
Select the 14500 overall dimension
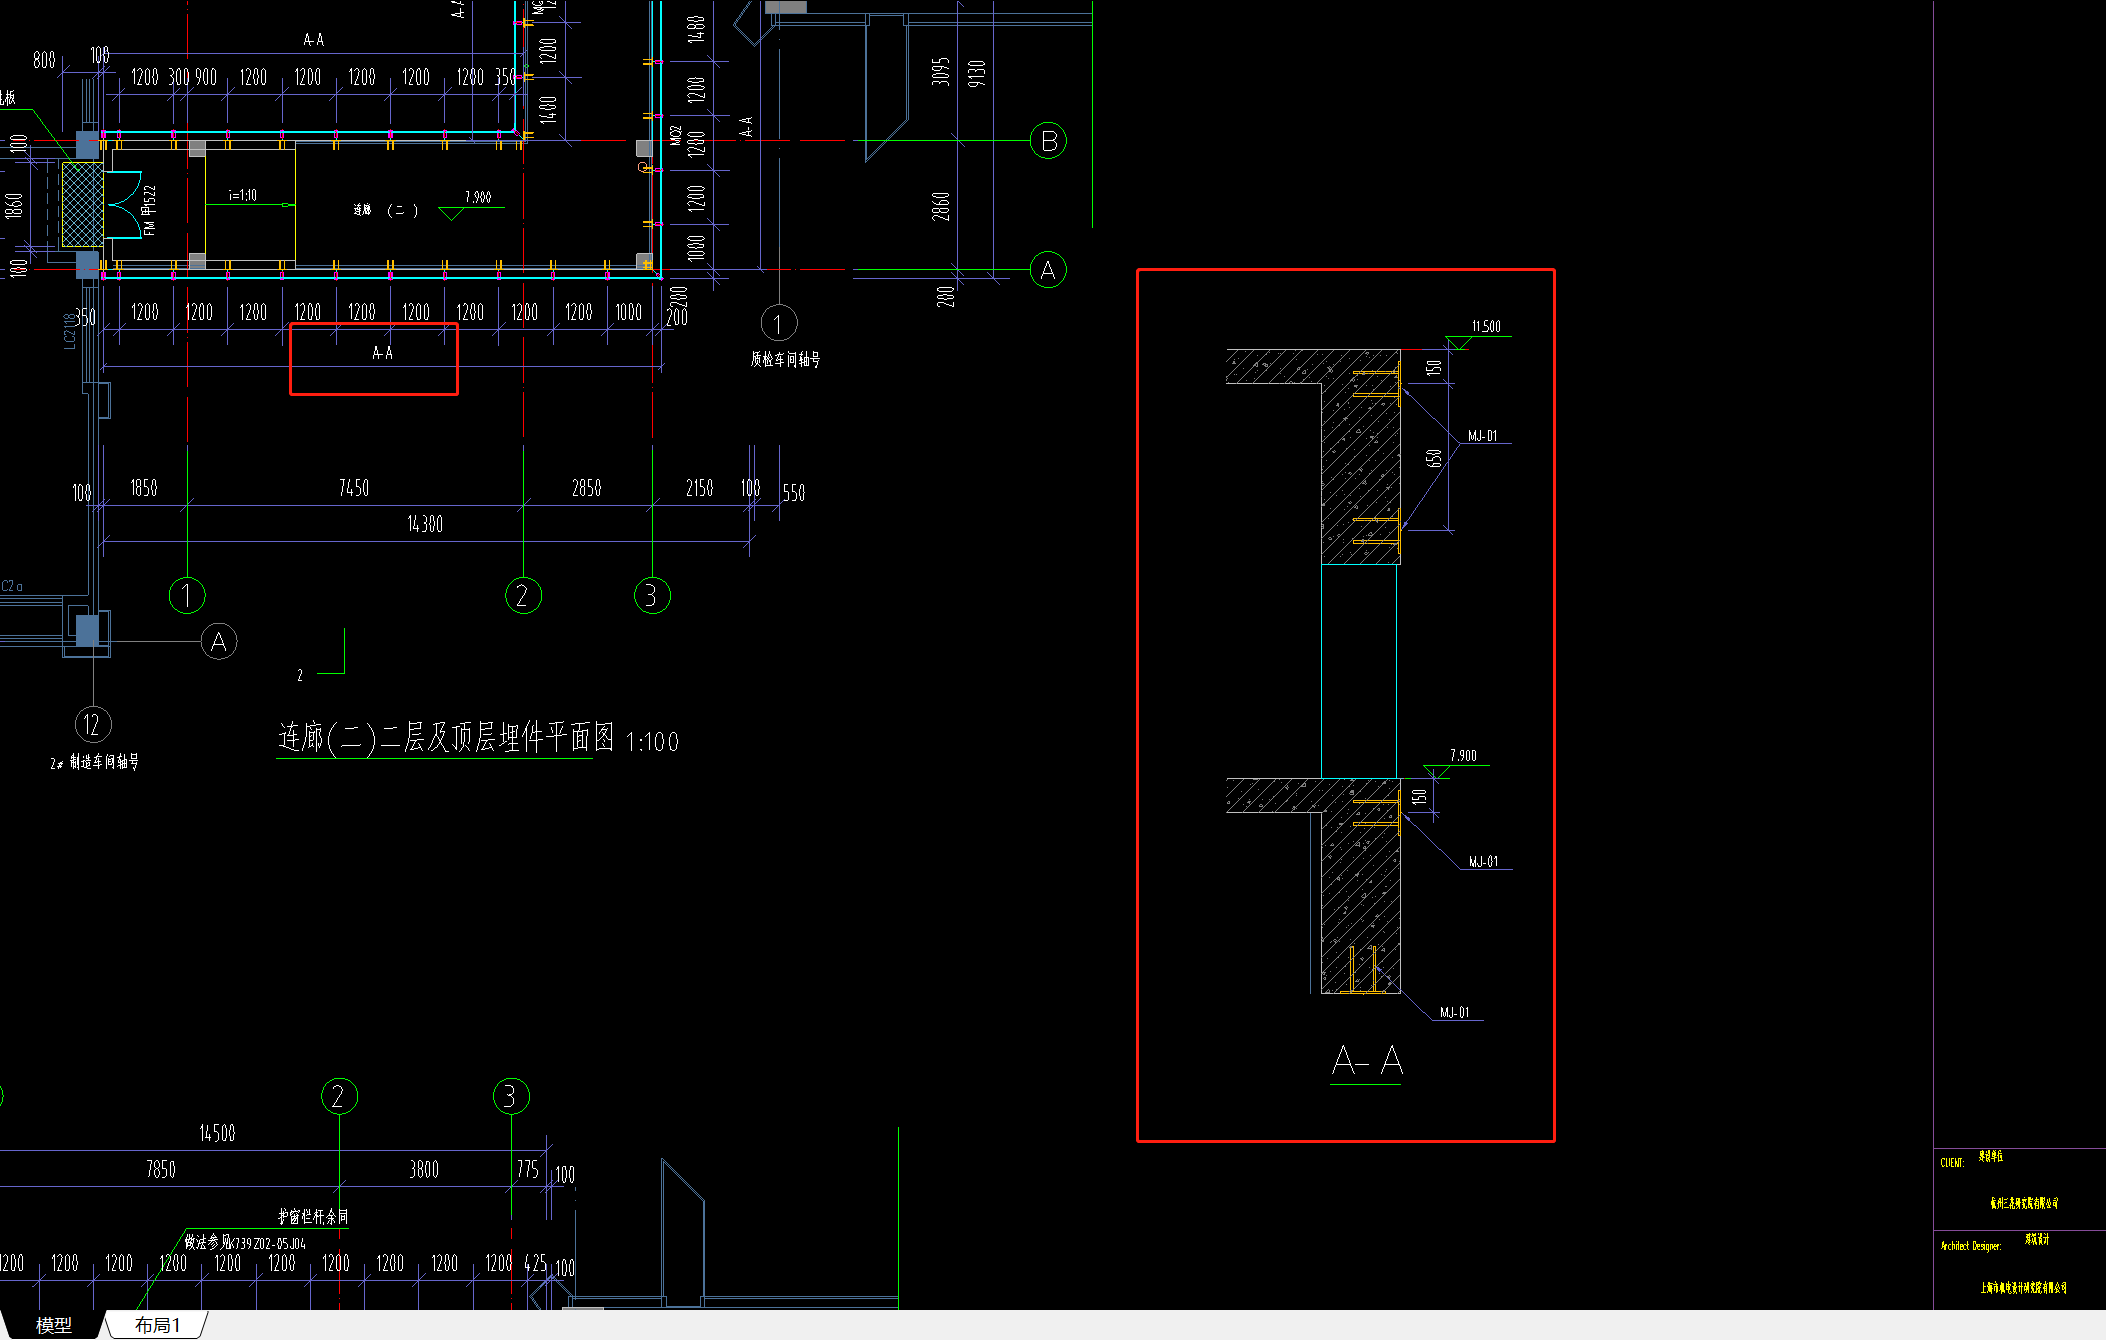coord(218,1133)
